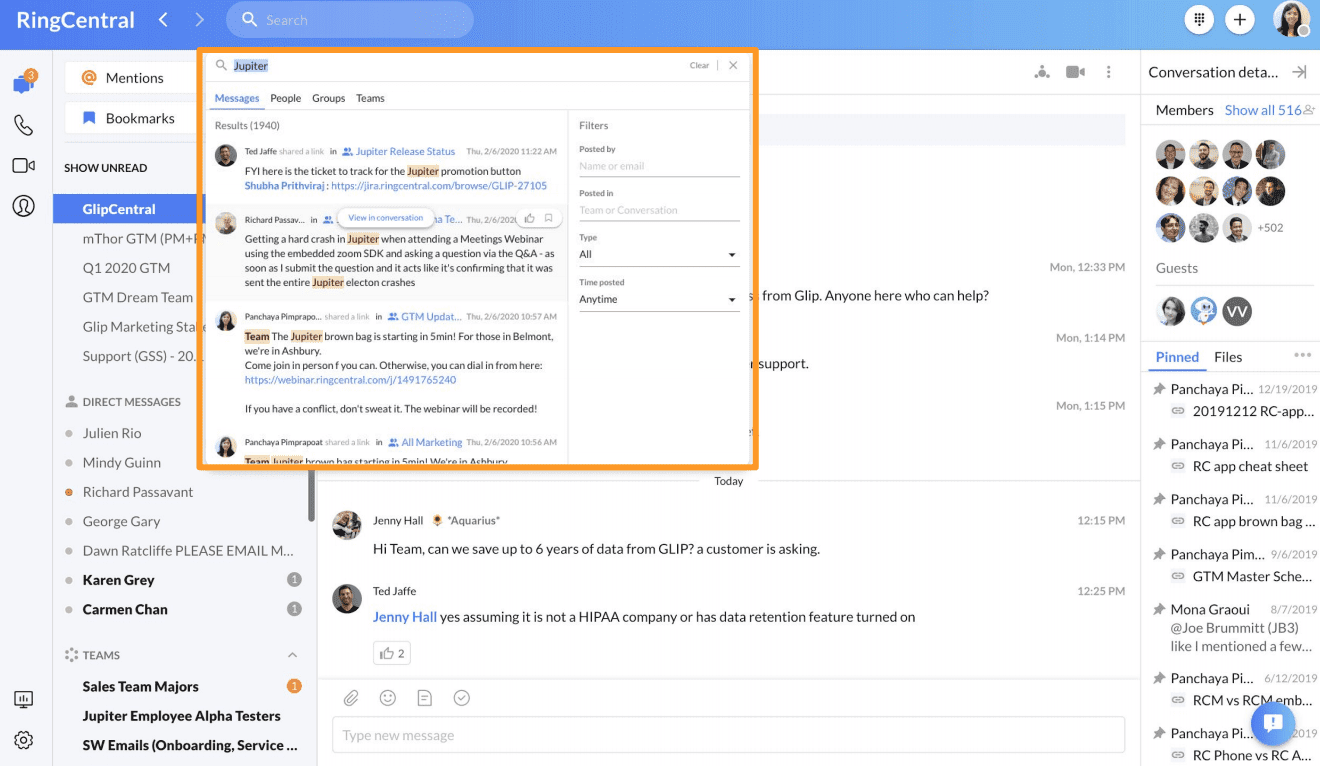Click Jenny Hall mention in Ted's reply
1320x766 pixels.
pos(405,617)
